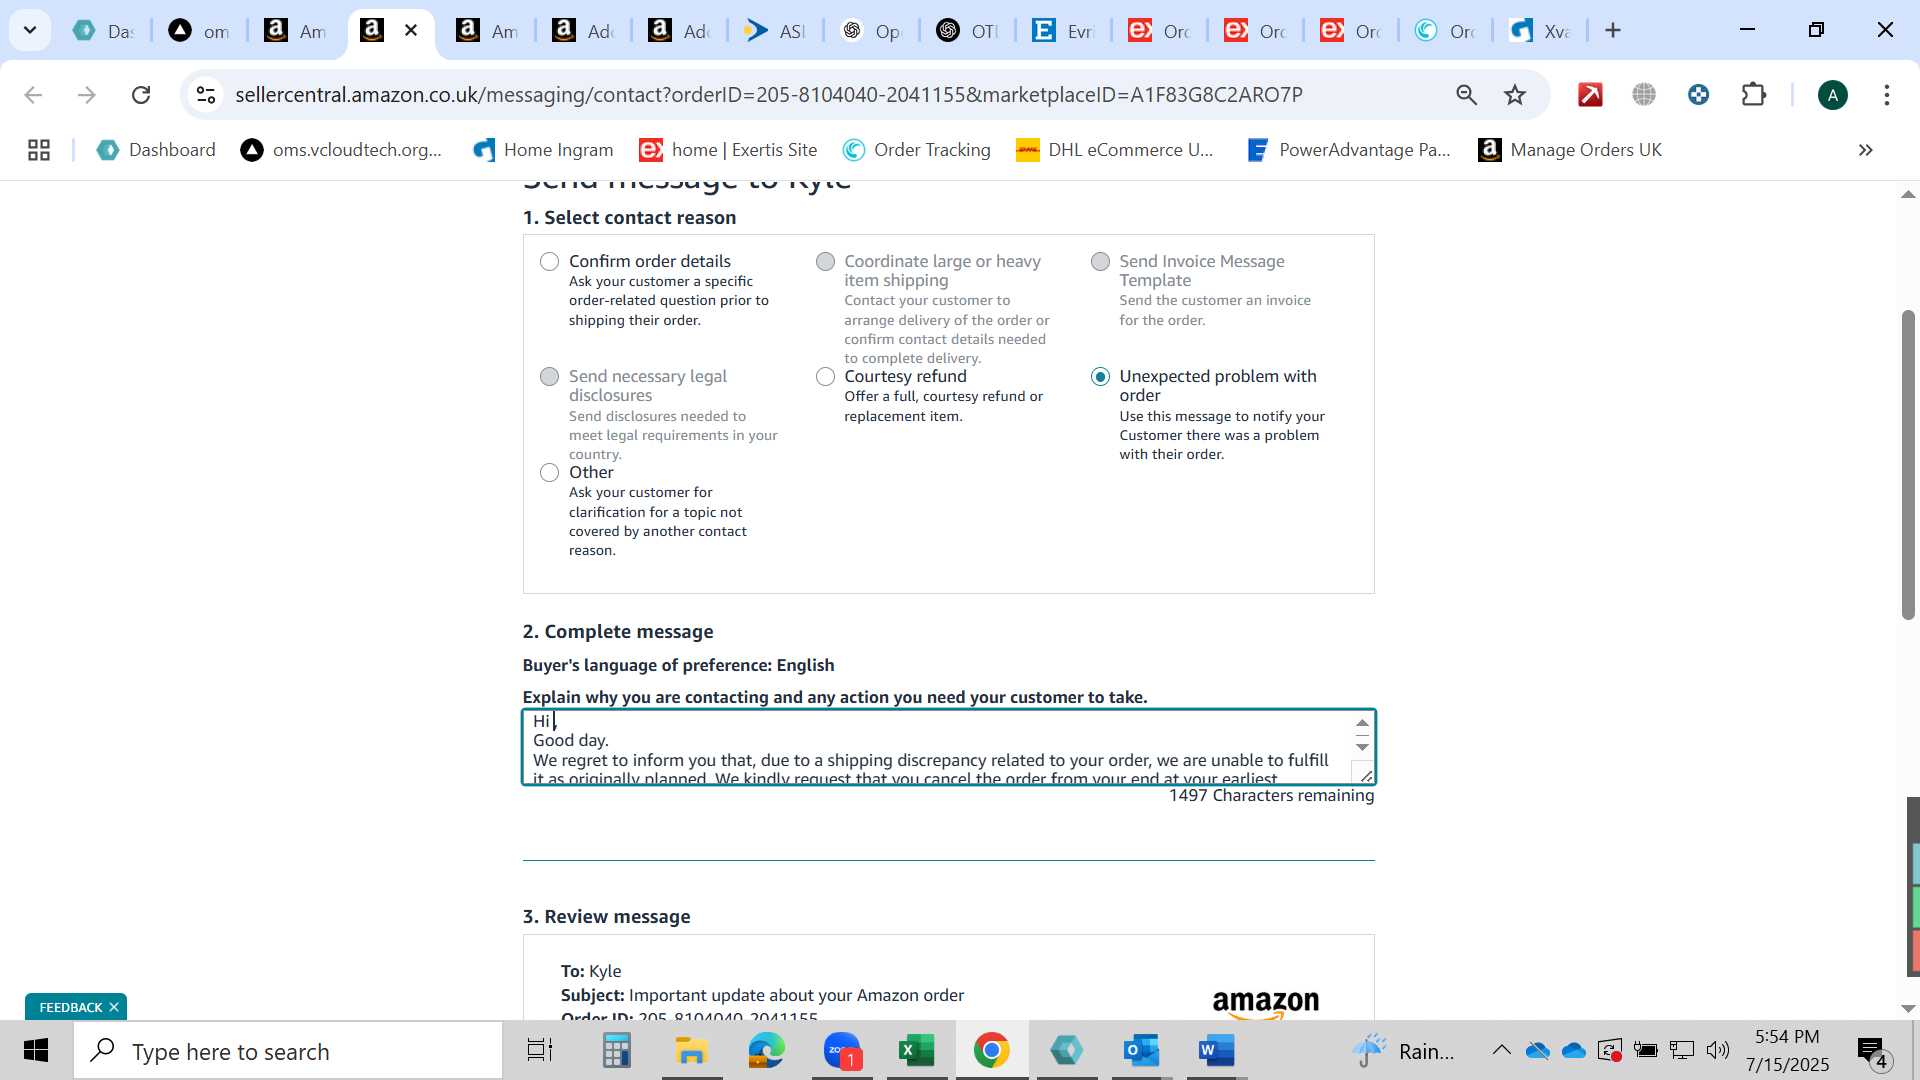Open Outlook from the taskbar
Image resolution: width=1920 pixels, height=1080 pixels.
coord(1141,1051)
